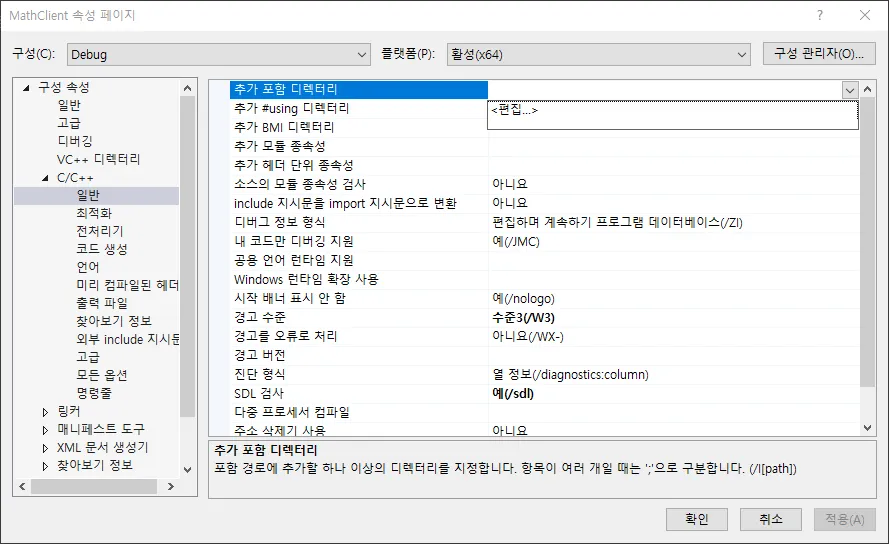Click the 예(/JMC) value cell
Screen dimensions: 889x544
515,242
